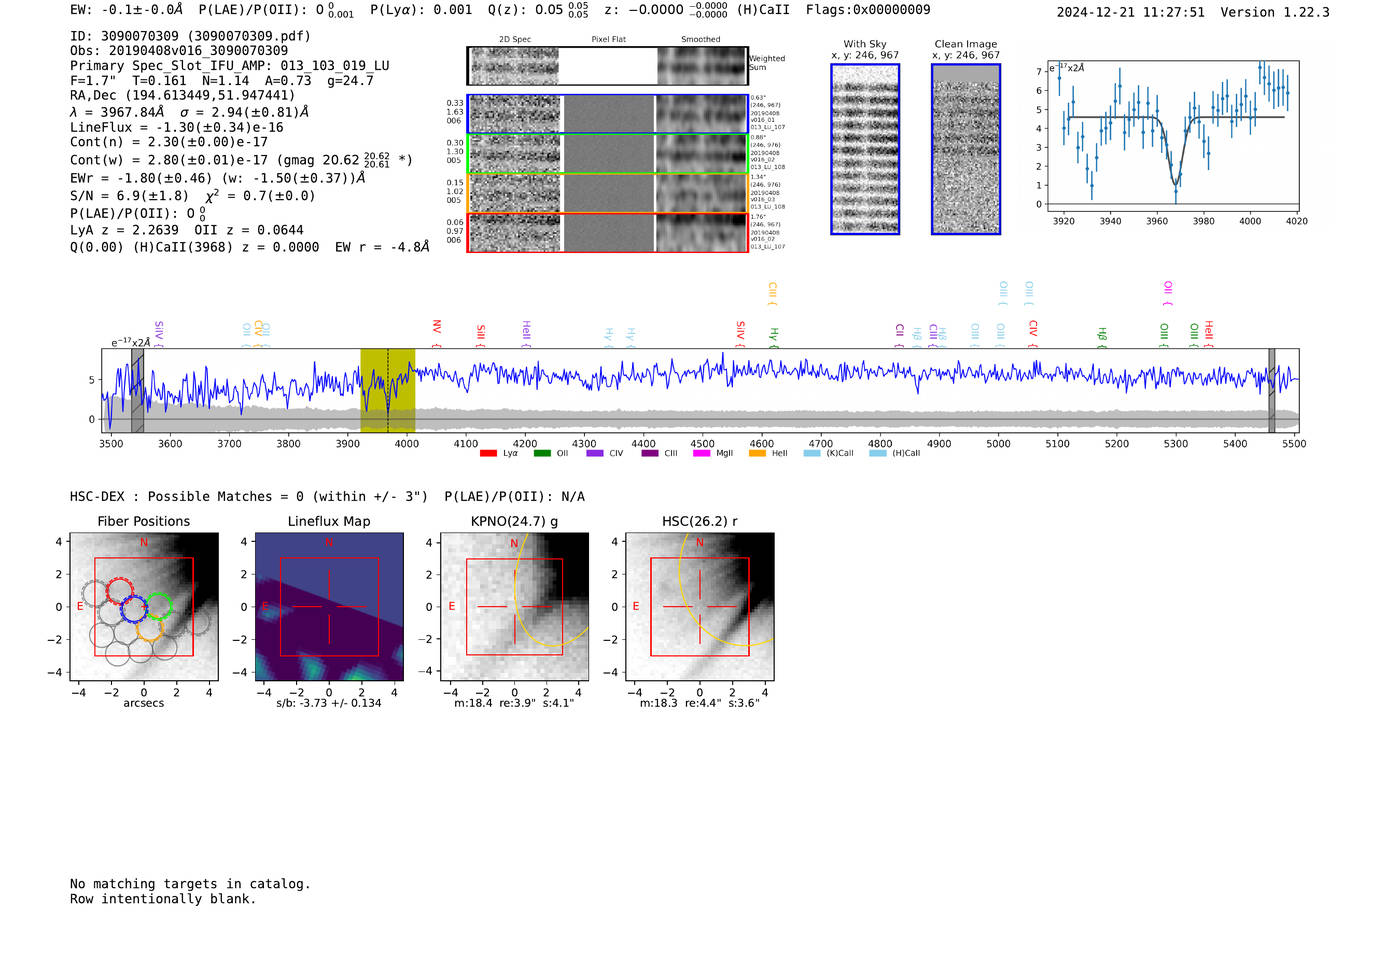The image size is (1400, 953).
Task: Click the hatched gray band near 3540 Å
Action: (138, 391)
